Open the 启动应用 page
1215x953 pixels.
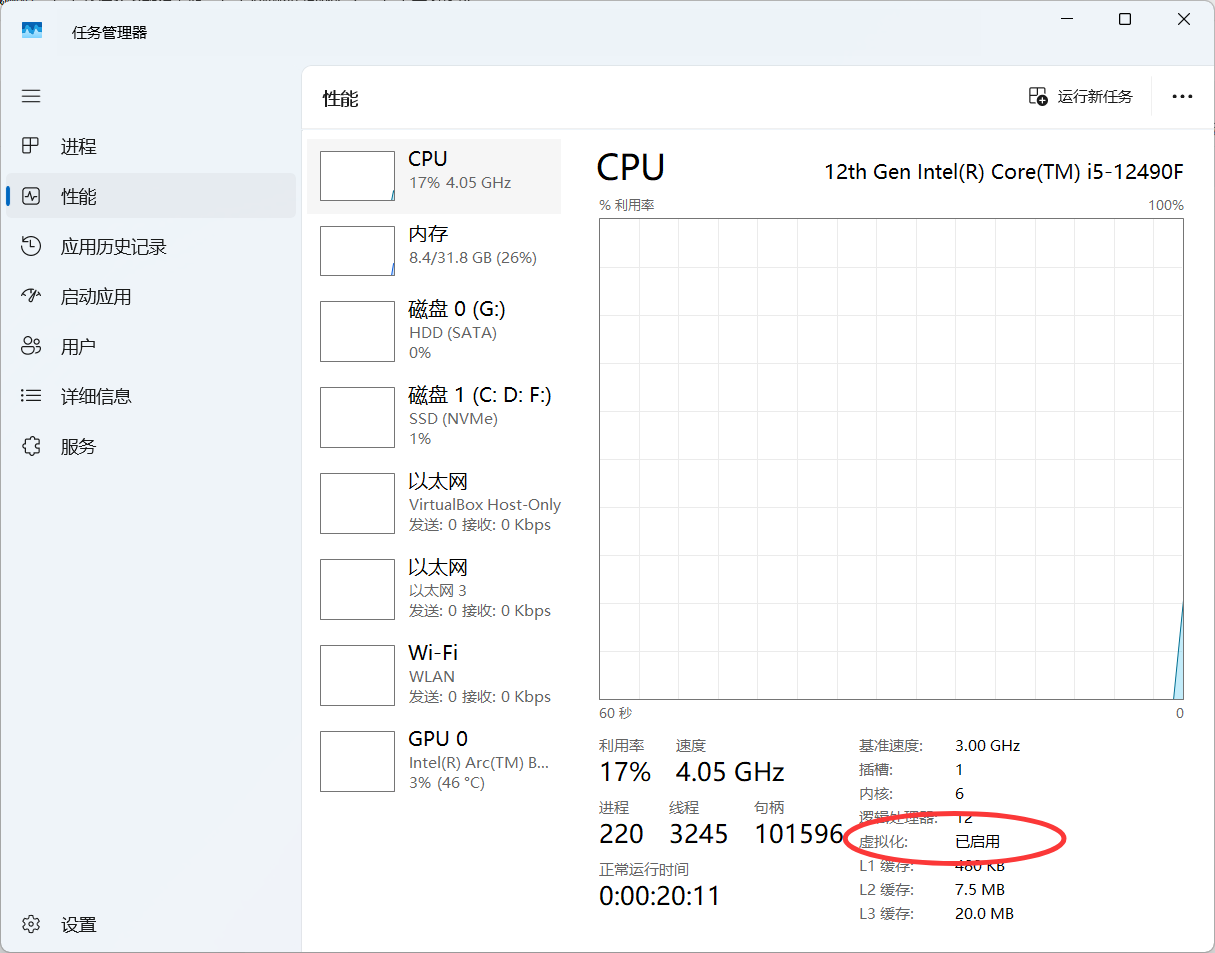[x=151, y=296]
